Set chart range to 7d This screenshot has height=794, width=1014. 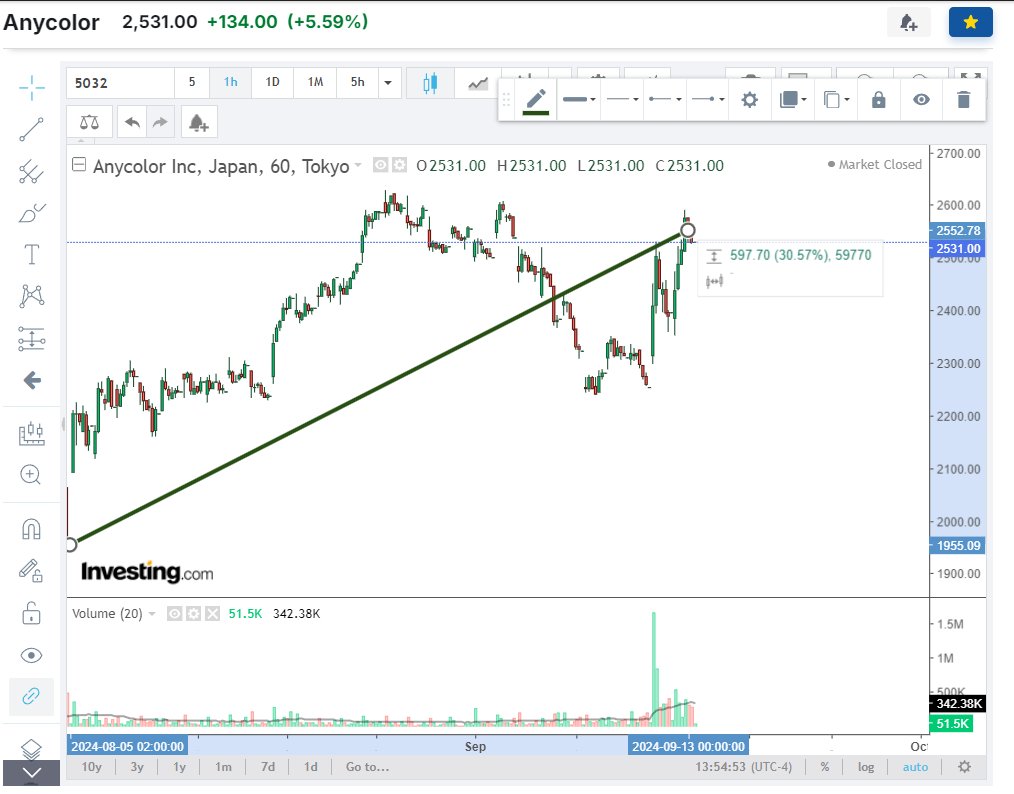[x=268, y=767]
